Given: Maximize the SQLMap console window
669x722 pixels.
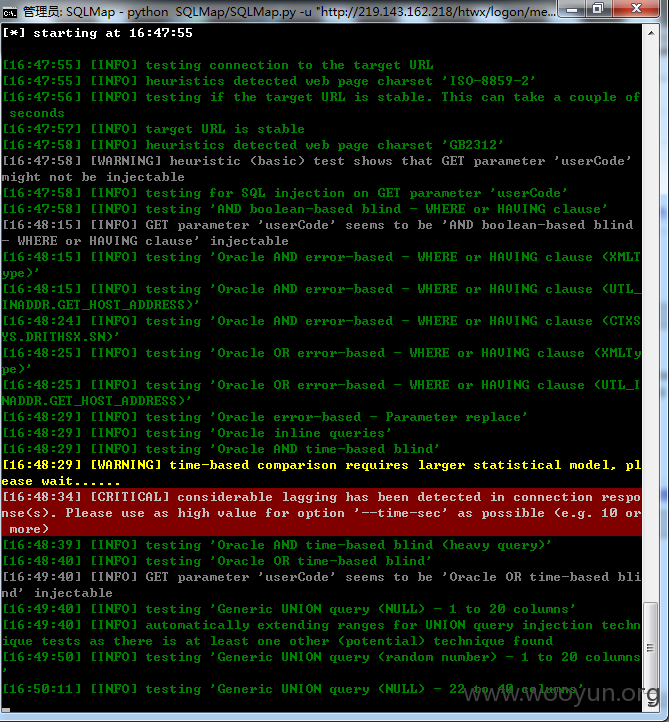Looking at the screenshot, I should click(598, 9).
